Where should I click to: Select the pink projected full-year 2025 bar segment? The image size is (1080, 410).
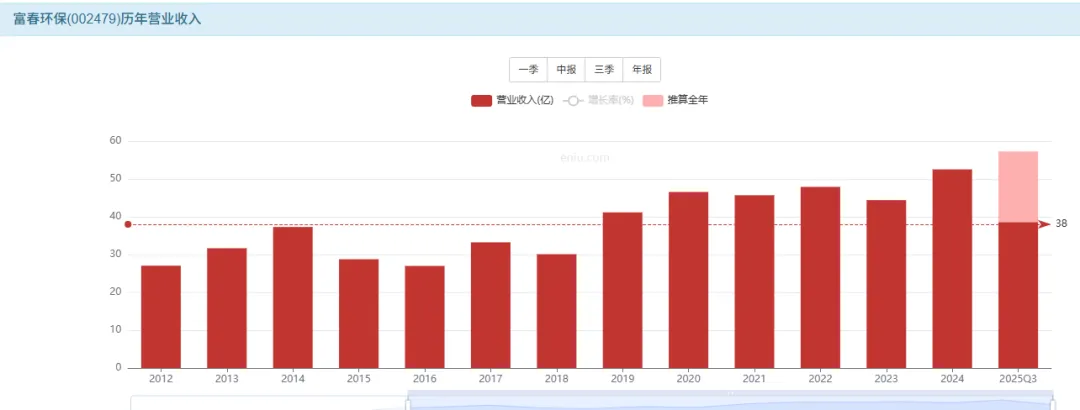1018,187
